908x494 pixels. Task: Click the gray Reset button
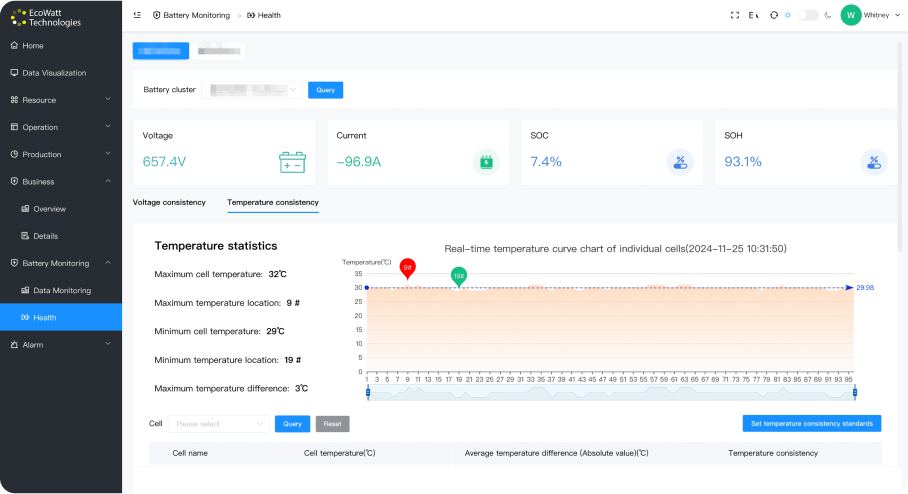[x=332, y=424]
